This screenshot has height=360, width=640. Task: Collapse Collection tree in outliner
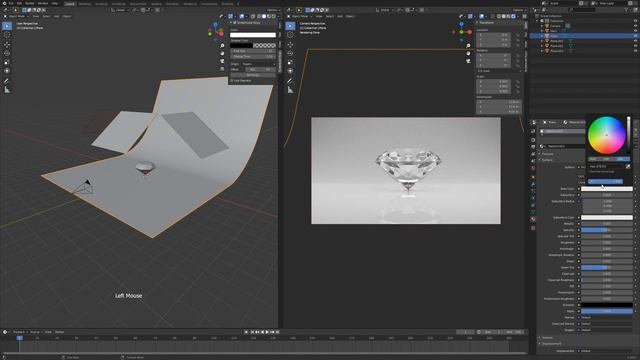538,21
